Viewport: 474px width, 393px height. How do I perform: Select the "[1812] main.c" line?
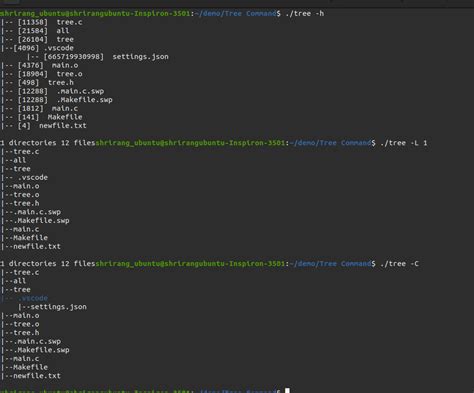tap(40, 108)
